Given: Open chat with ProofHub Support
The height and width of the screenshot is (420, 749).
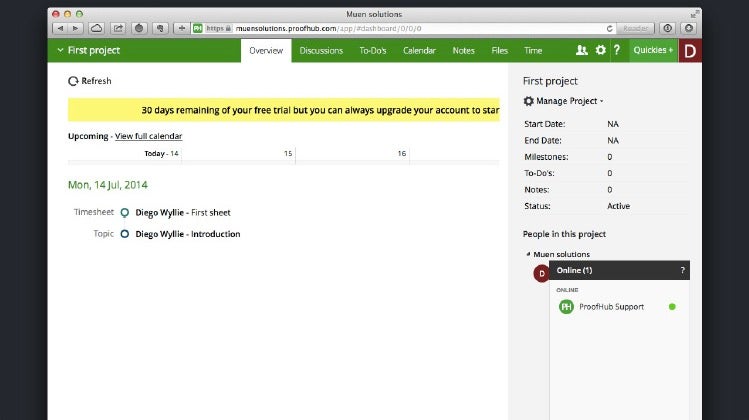Looking at the screenshot, I should (619, 307).
